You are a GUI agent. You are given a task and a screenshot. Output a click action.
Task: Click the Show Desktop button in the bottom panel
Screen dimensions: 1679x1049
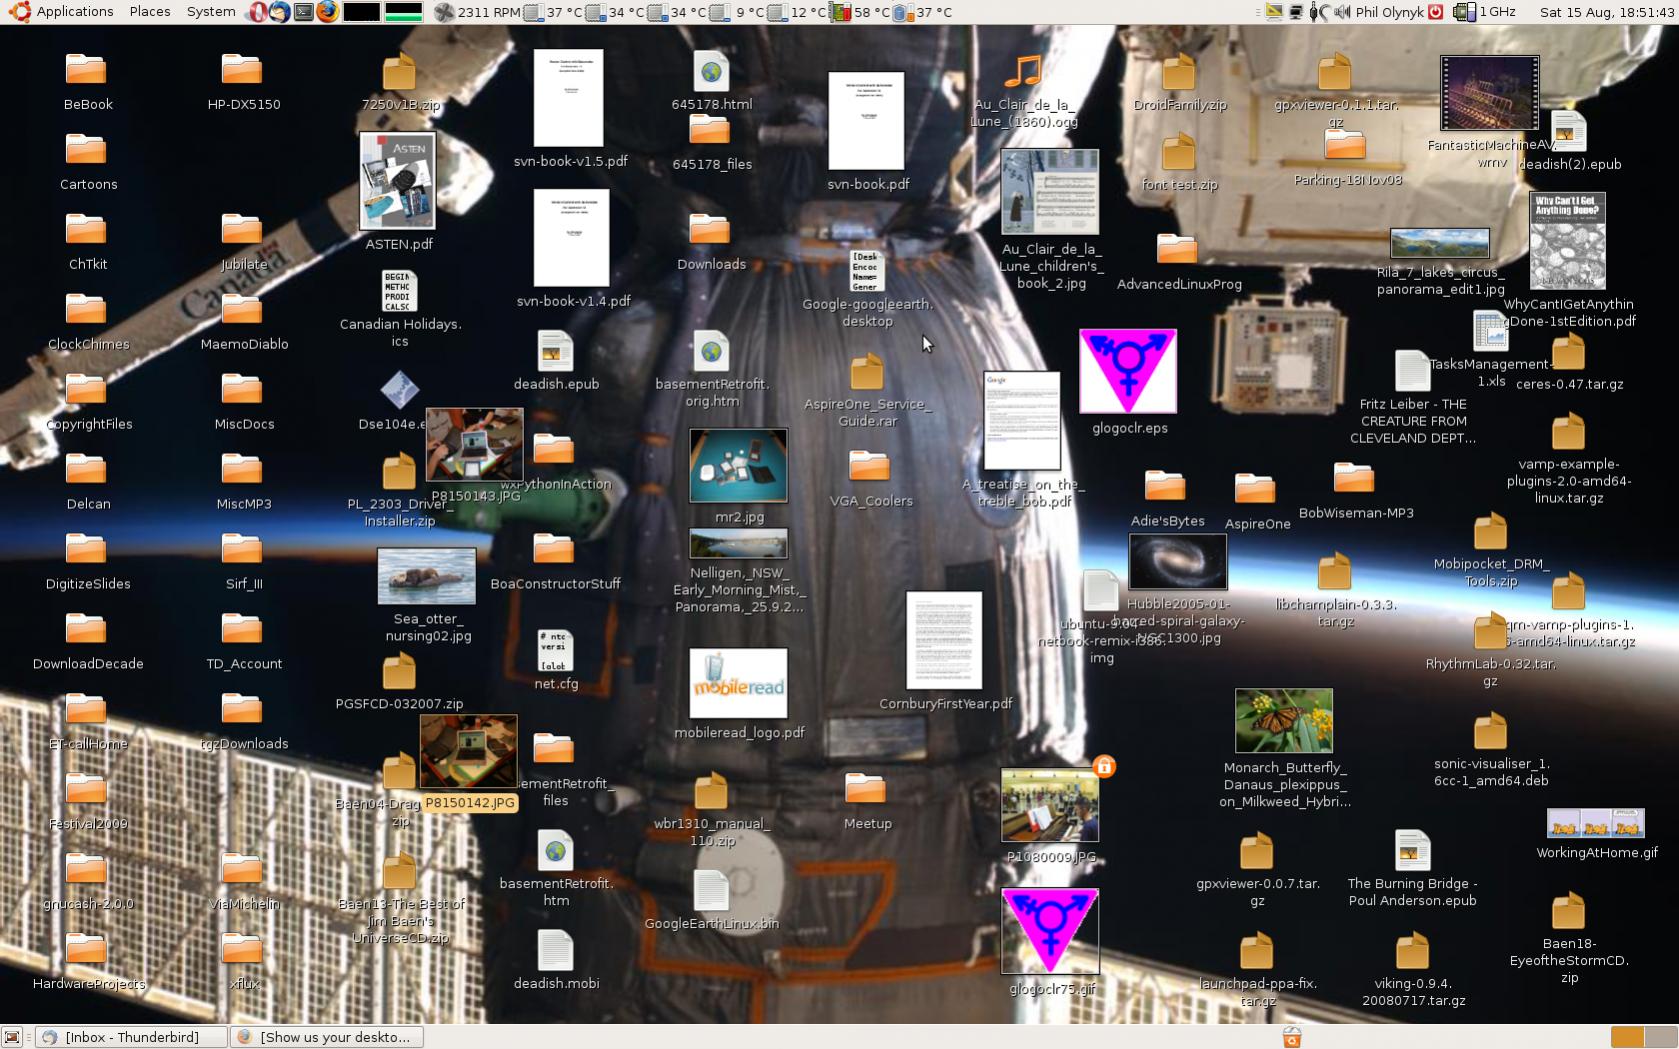(12, 1037)
